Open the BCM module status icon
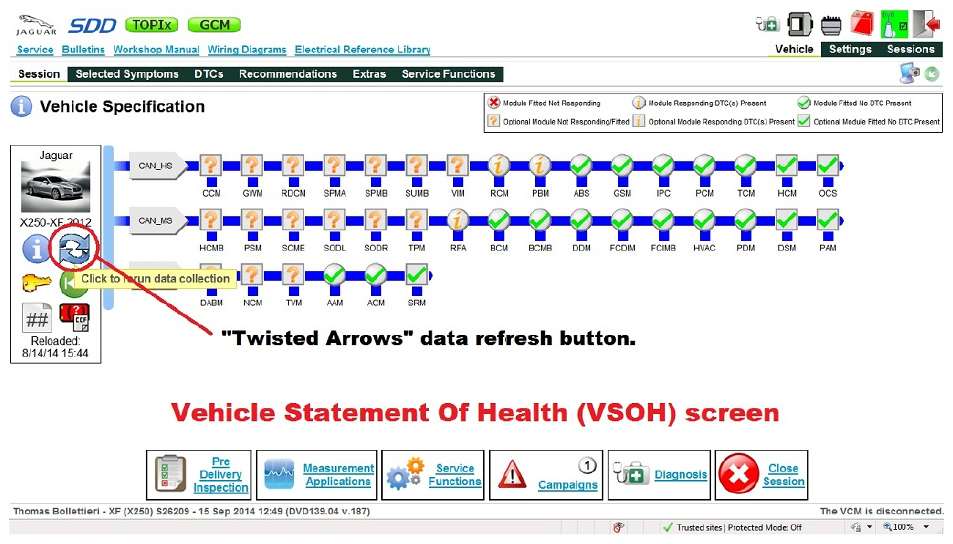Screen dimensions: 953x544 (x=499, y=220)
